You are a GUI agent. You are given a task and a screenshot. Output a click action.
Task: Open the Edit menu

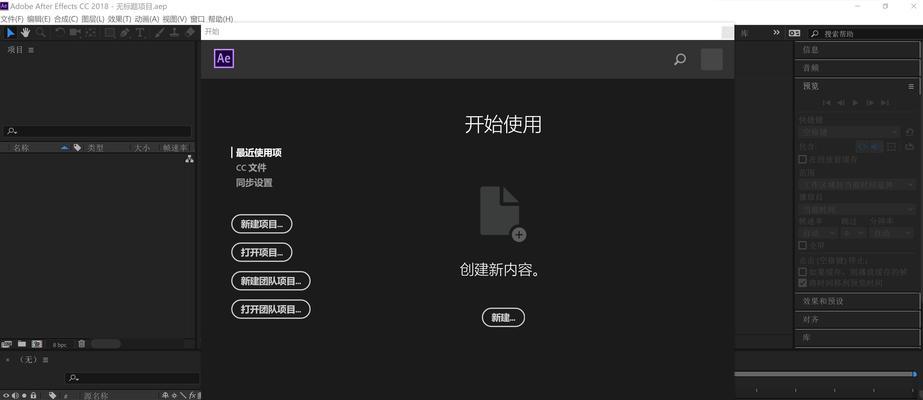[39, 19]
